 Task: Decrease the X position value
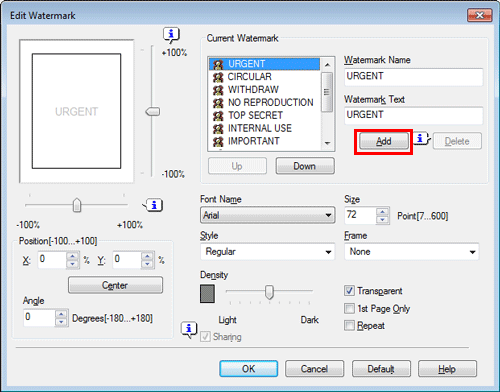(x=72, y=264)
